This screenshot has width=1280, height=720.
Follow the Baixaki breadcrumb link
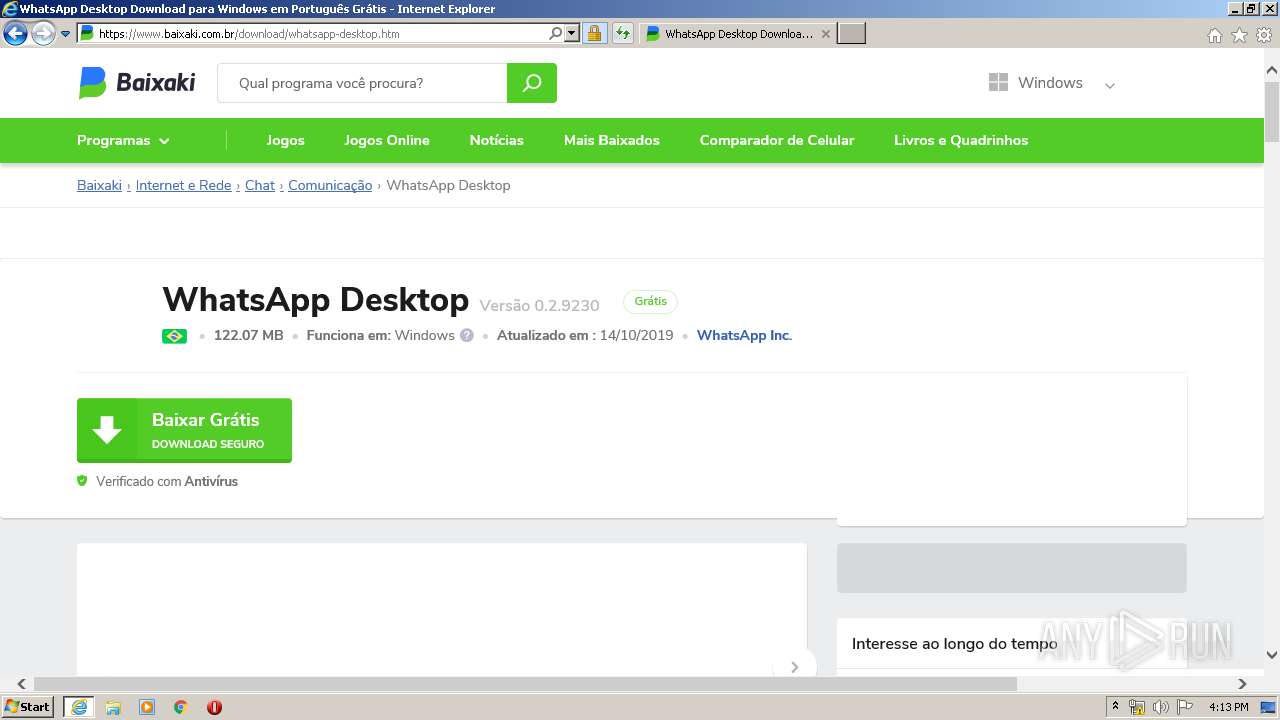99,185
